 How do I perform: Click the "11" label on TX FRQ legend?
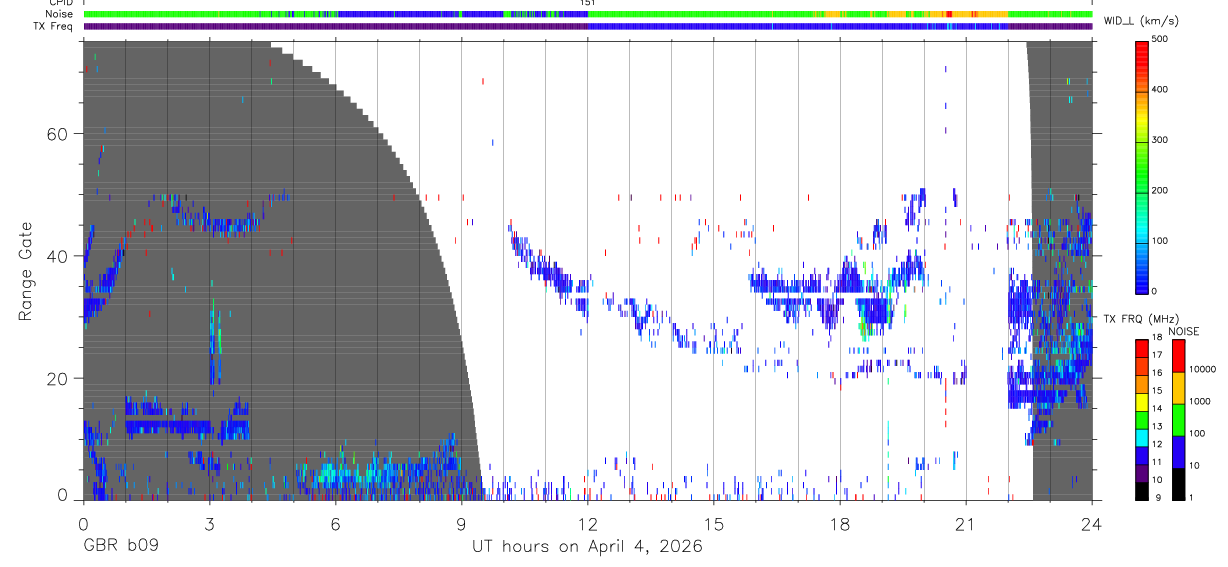pyautogui.click(x=1158, y=463)
